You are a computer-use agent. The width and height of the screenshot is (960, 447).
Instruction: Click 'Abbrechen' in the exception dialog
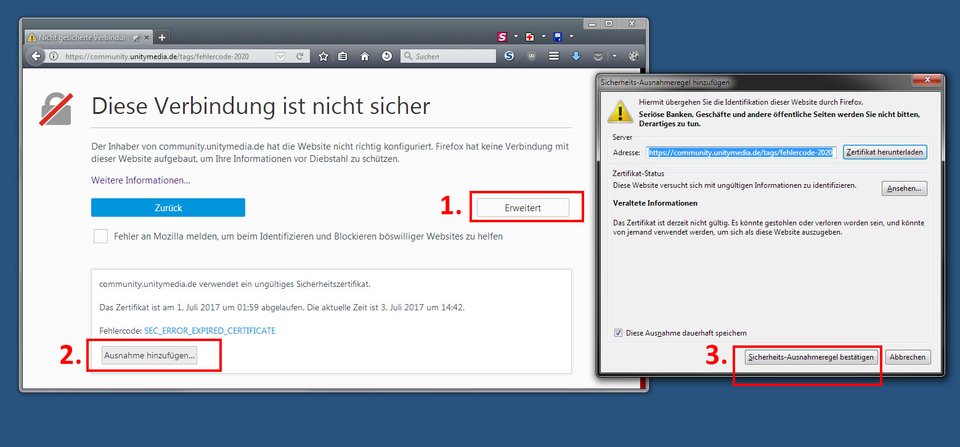(908, 357)
